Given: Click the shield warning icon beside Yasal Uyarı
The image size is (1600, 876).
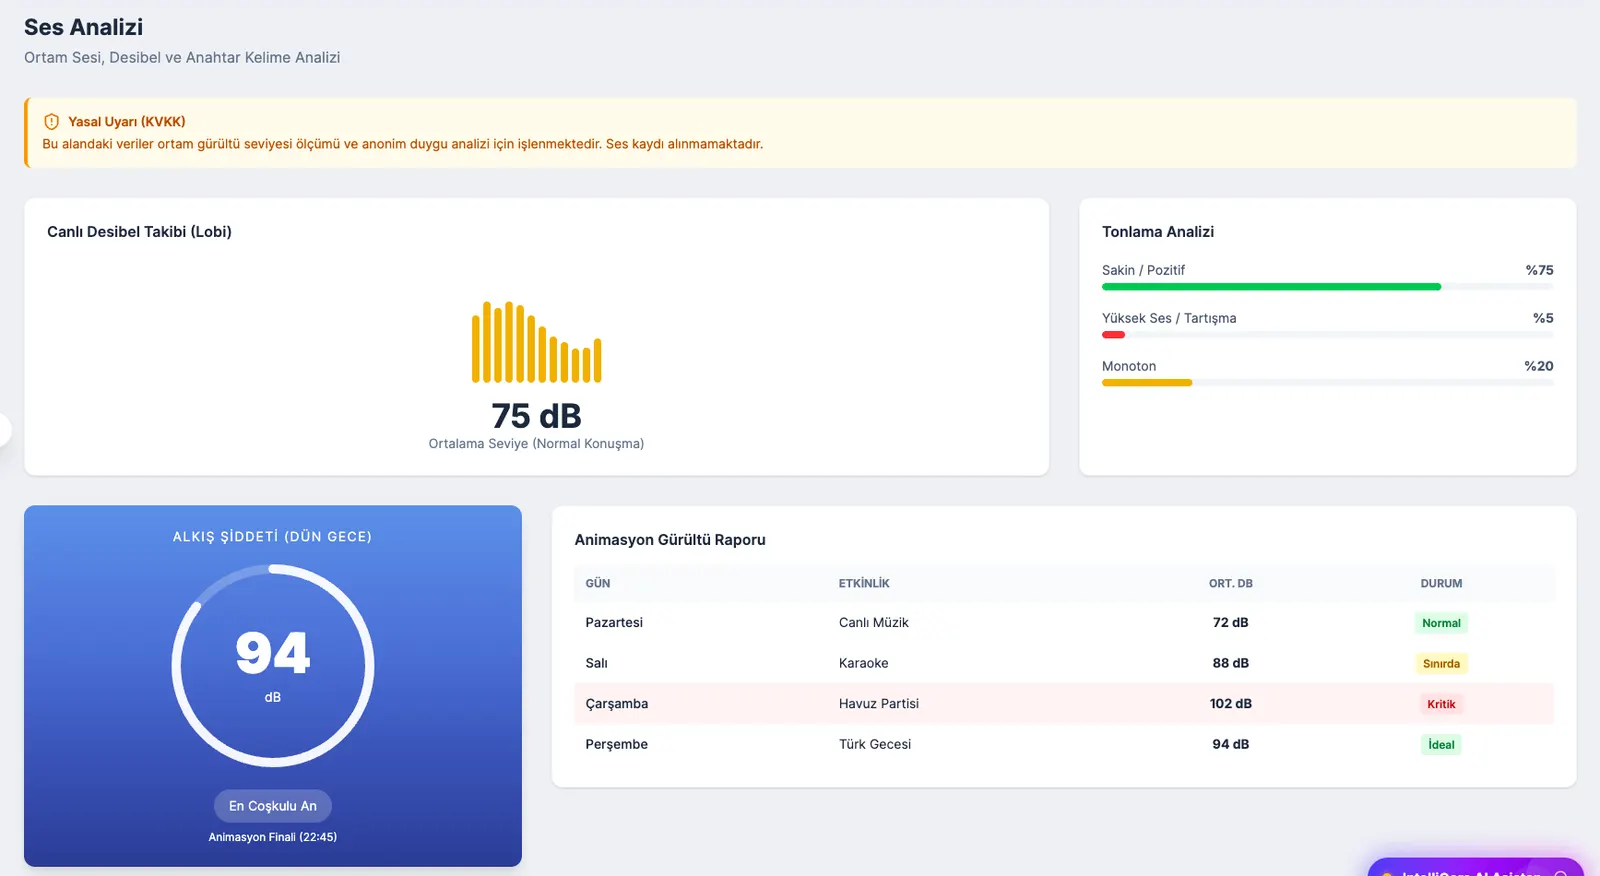Looking at the screenshot, I should [x=51, y=122].
